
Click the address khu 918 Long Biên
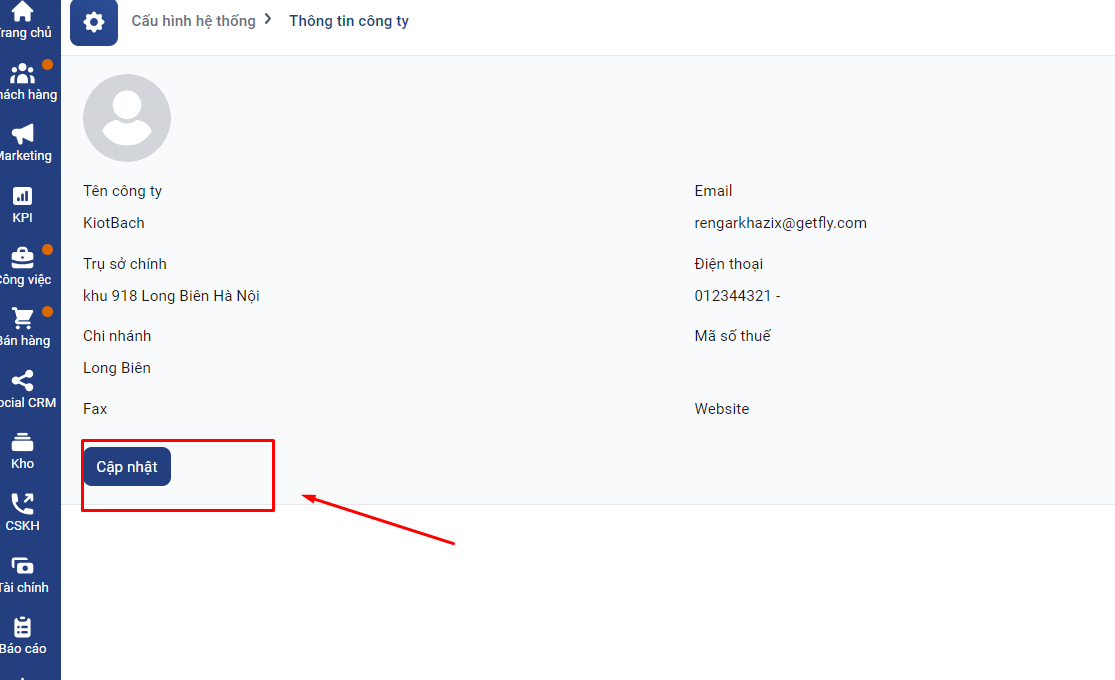click(171, 296)
